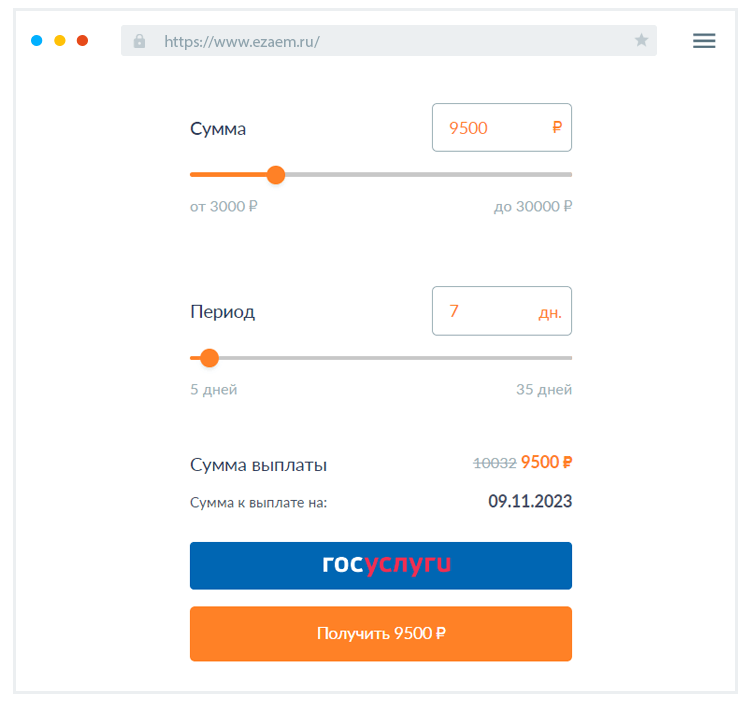Screen dimensions: 751x709
Task: Click the Период slider handle
Action: (x=209, y=358)
